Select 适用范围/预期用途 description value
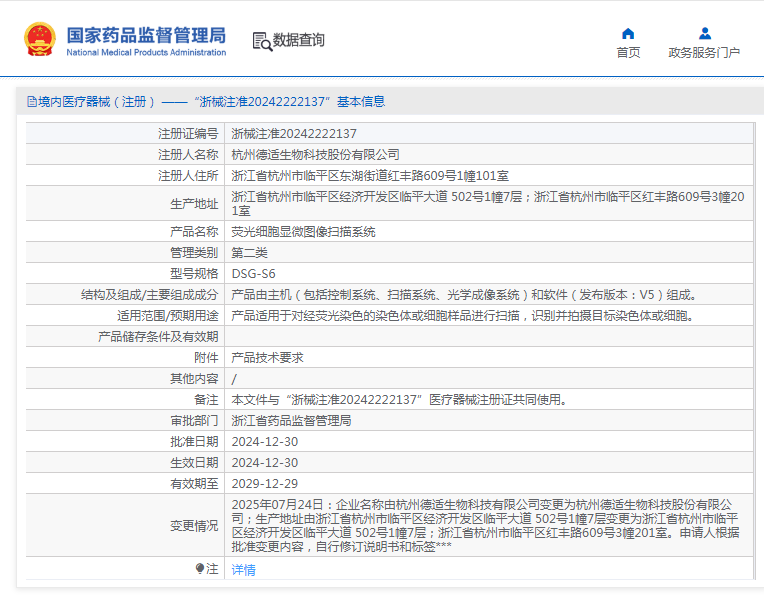 (x=462, y=315)
